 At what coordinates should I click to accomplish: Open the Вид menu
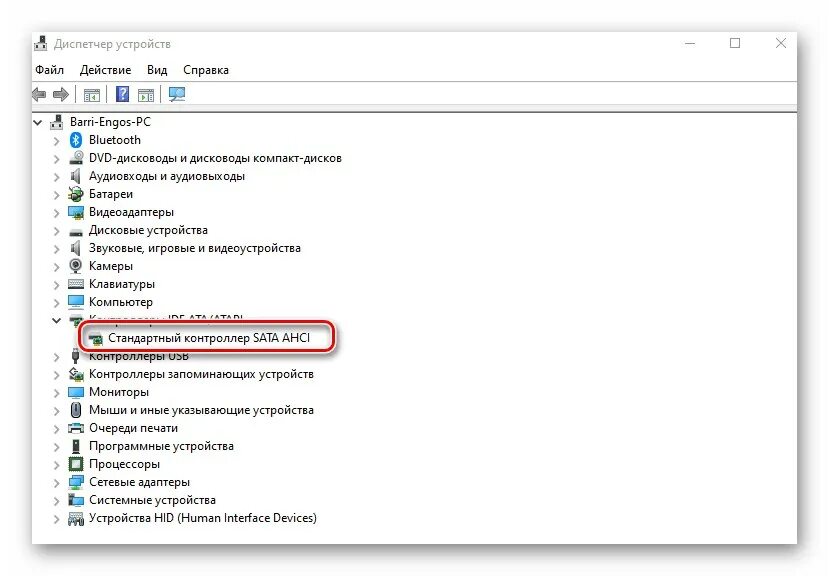(x=157, y=70)
